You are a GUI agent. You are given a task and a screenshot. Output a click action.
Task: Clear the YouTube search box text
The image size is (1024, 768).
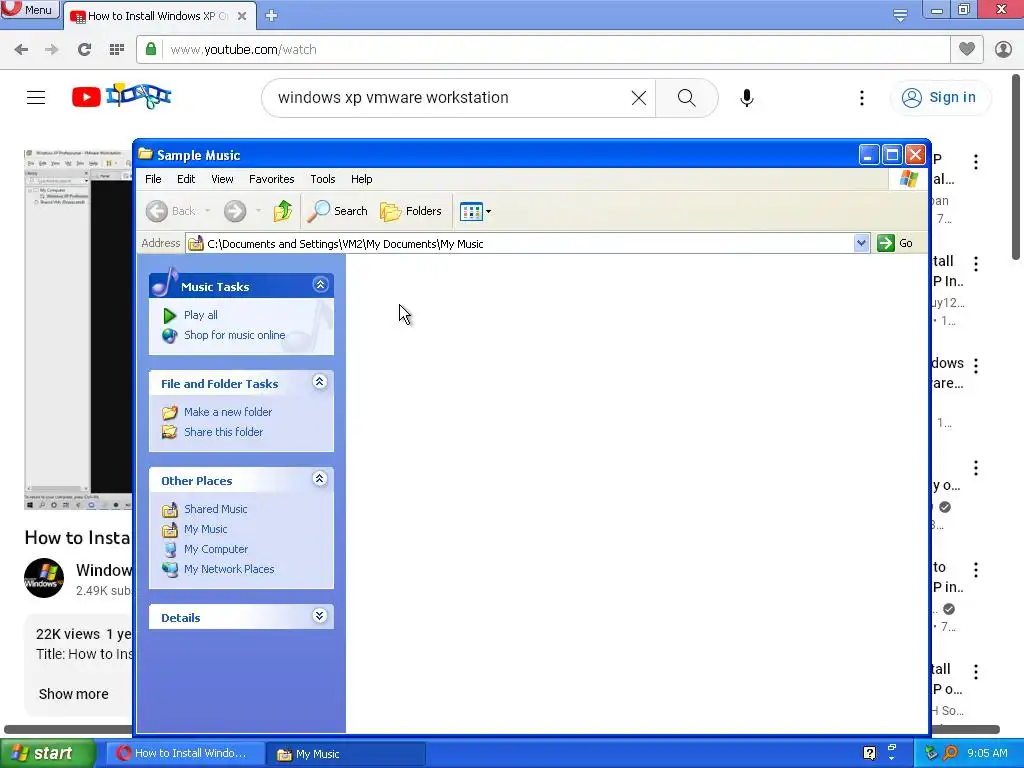coord(639,98)
